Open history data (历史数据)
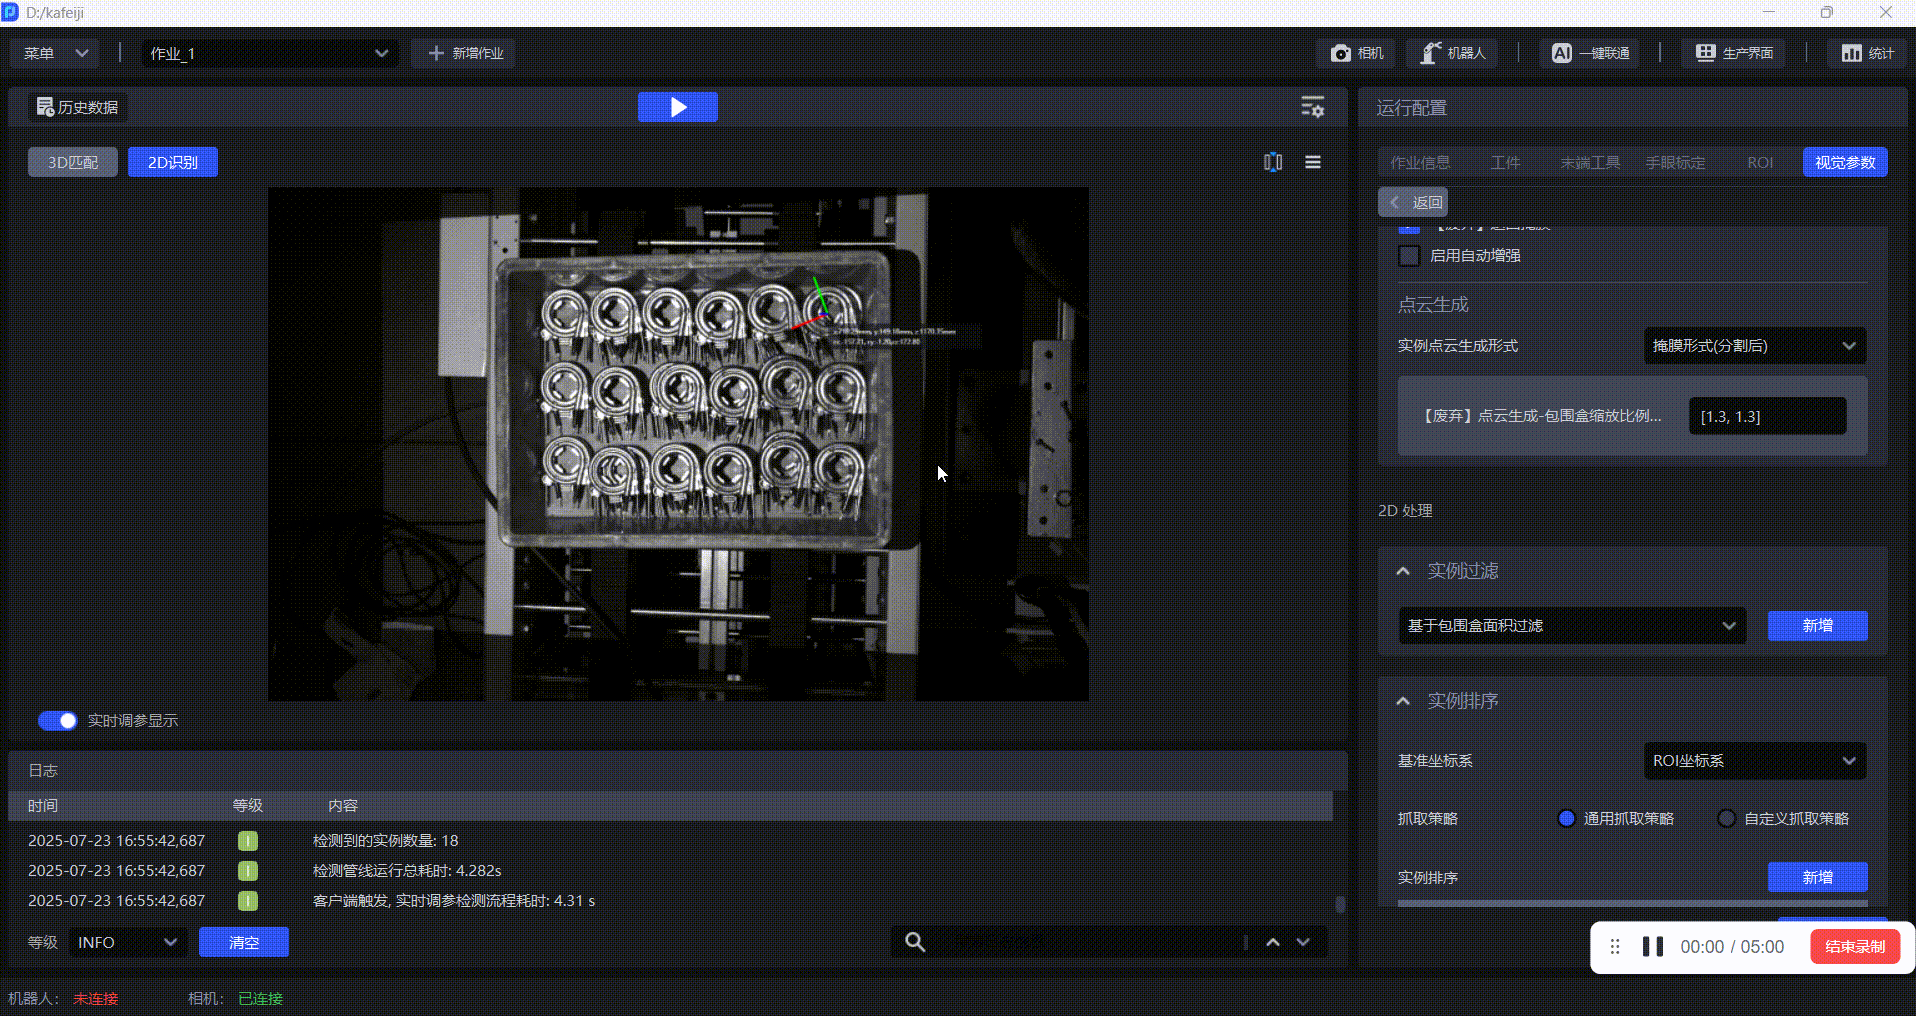 pyautogui.click(x=78, y=107)
